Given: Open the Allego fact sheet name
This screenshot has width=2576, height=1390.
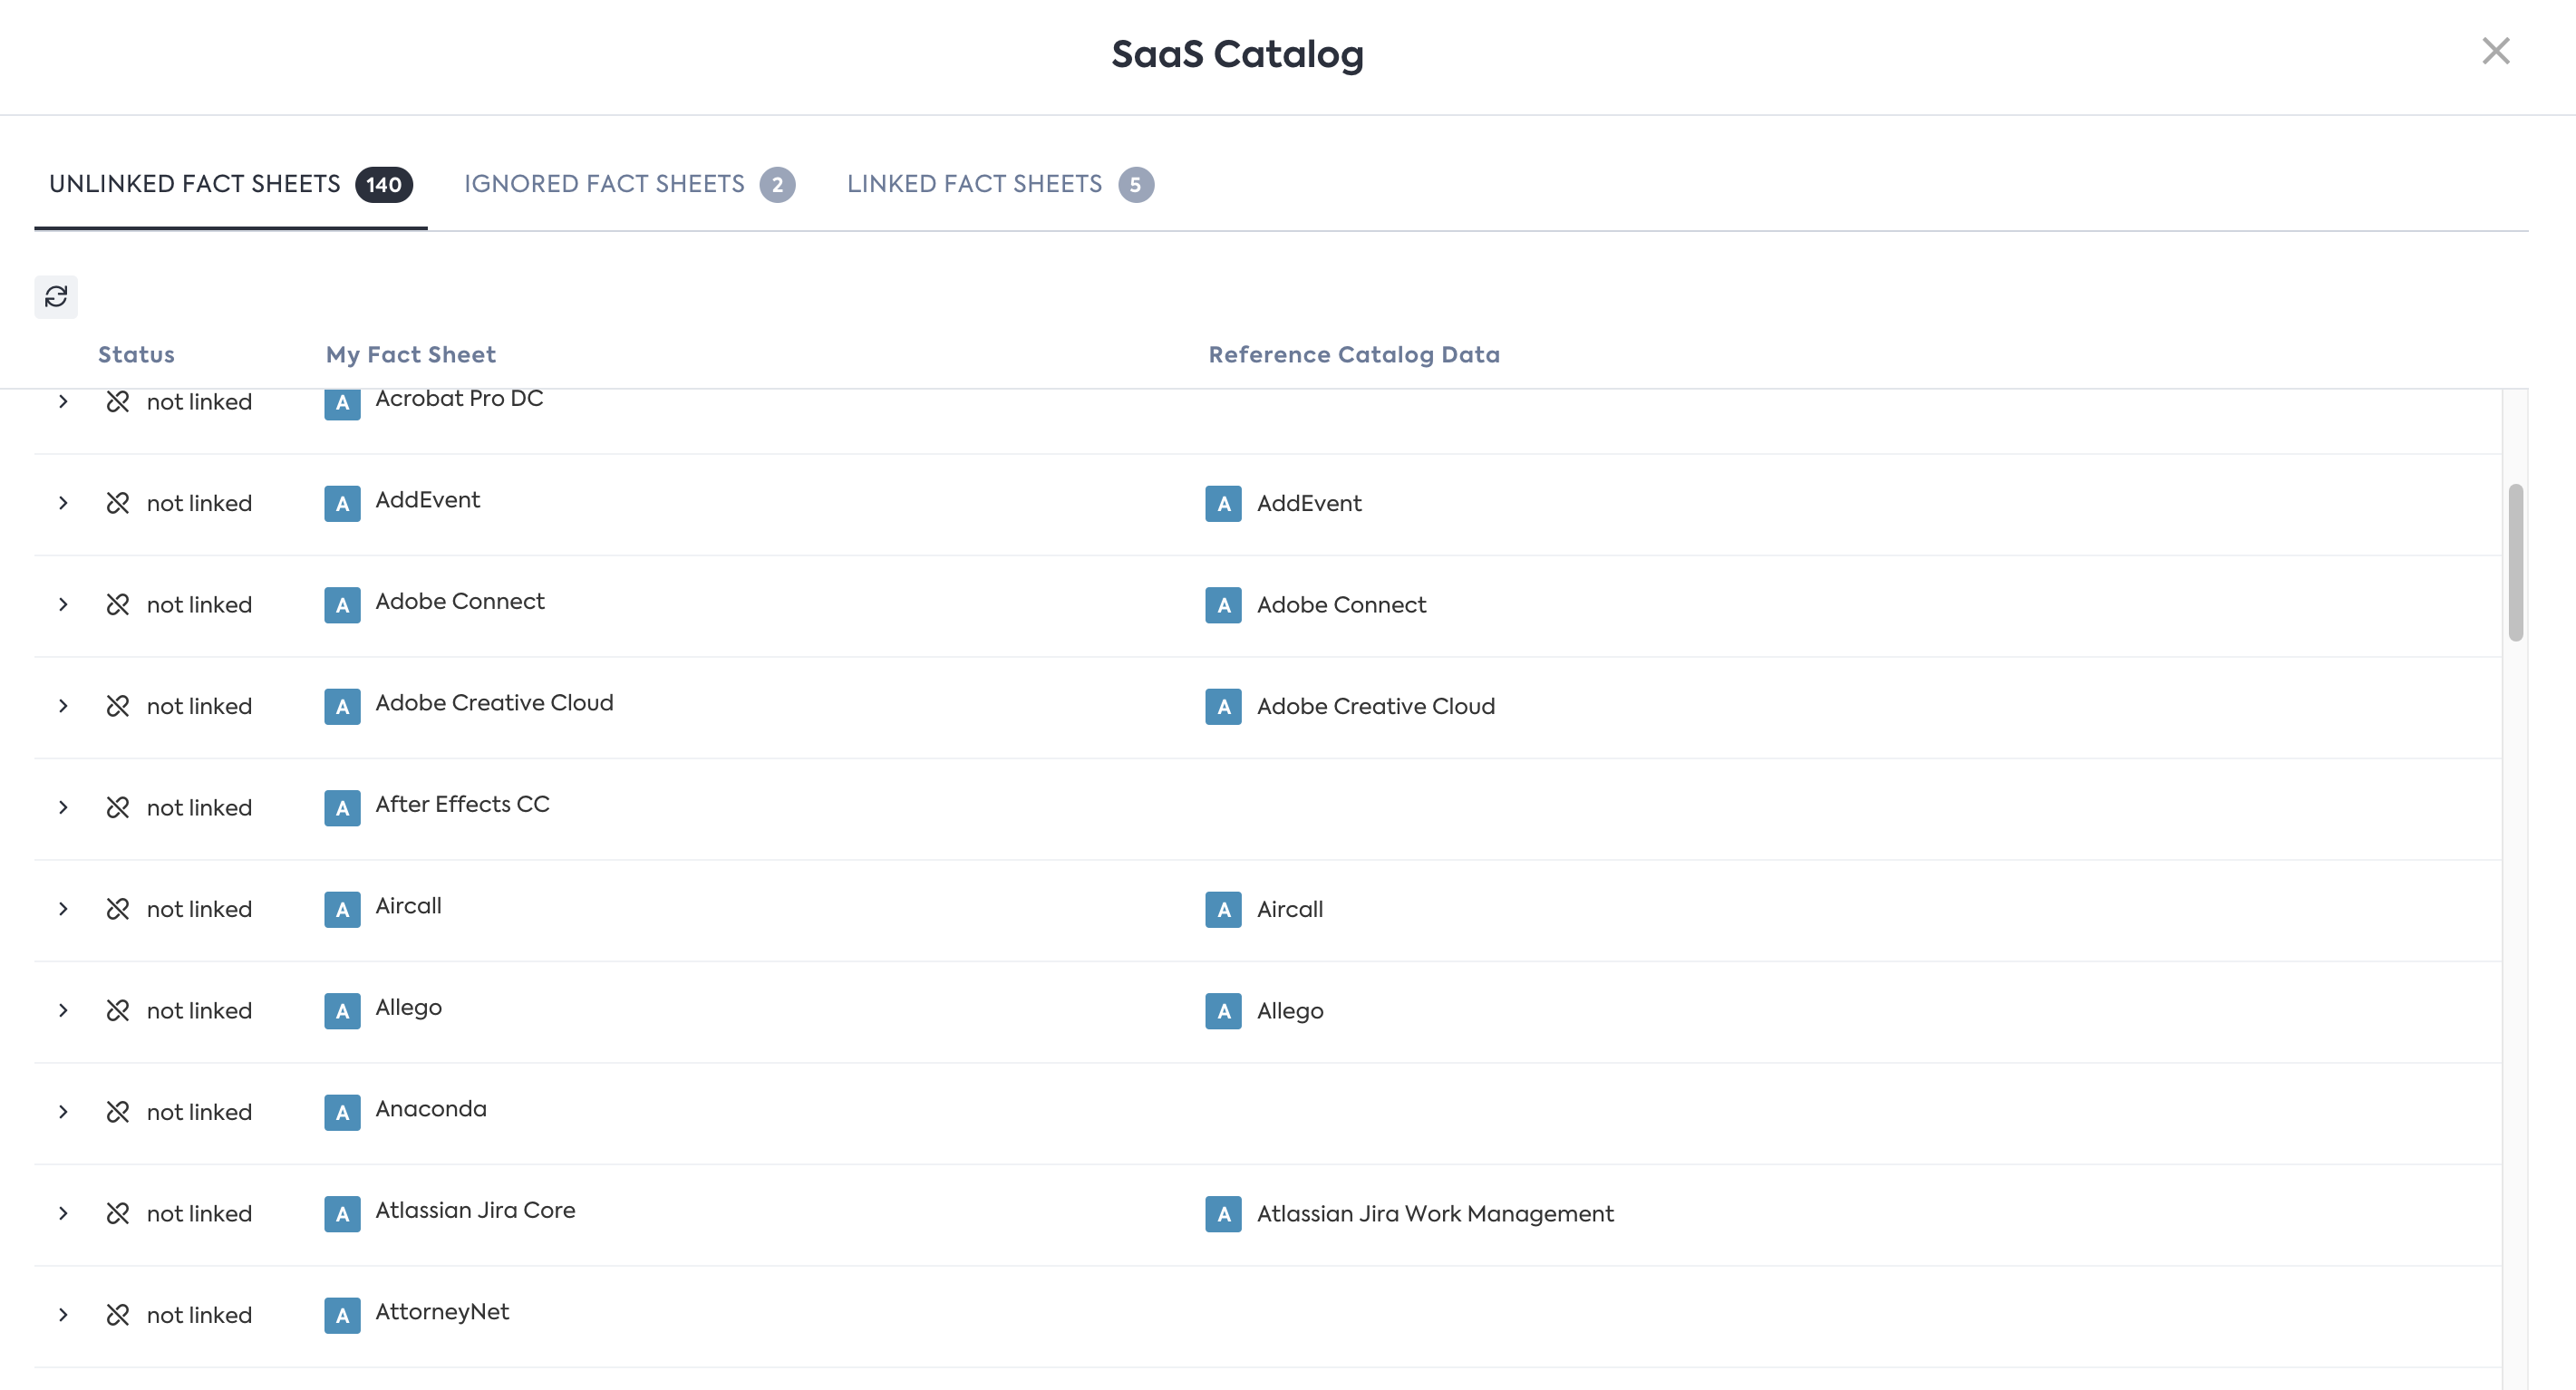Looking at the screenshot, I should point(408,1007).
